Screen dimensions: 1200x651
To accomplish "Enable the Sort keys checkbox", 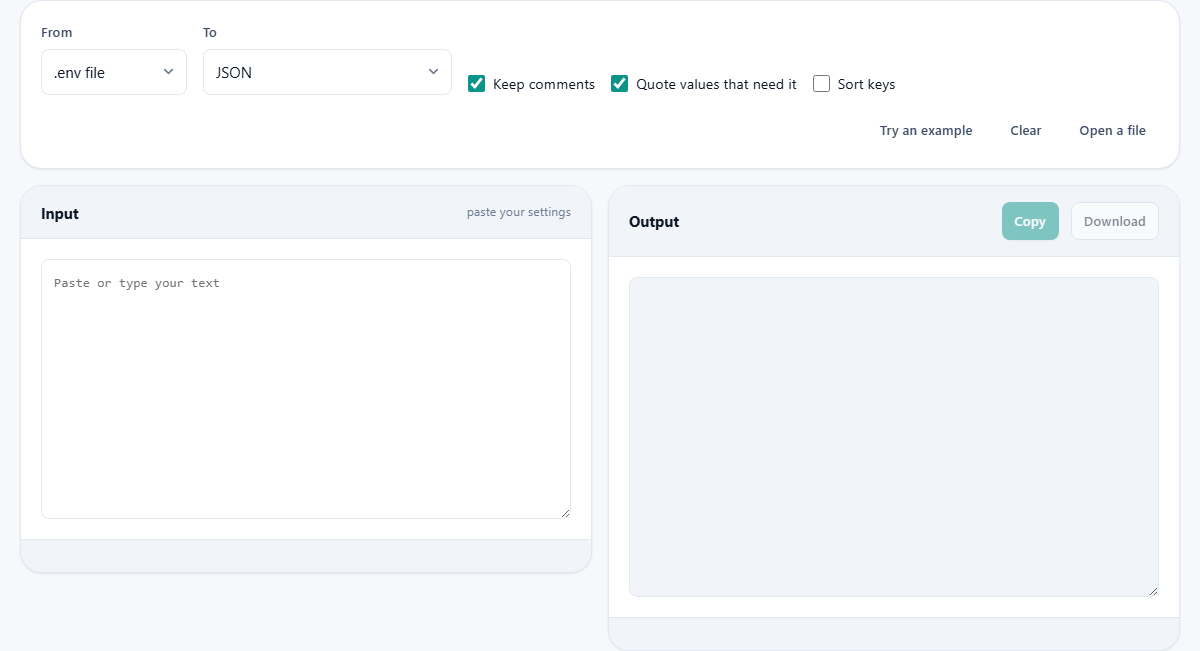I will 822,84.
